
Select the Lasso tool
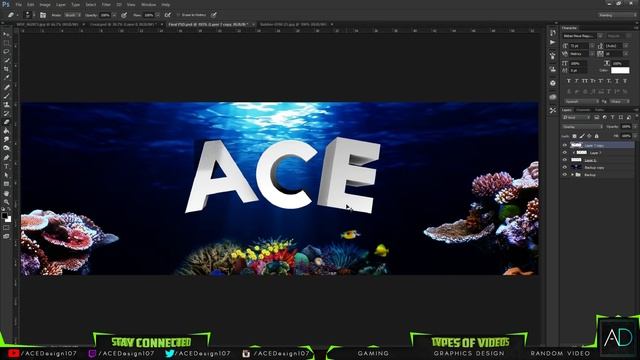click(6, 52)
